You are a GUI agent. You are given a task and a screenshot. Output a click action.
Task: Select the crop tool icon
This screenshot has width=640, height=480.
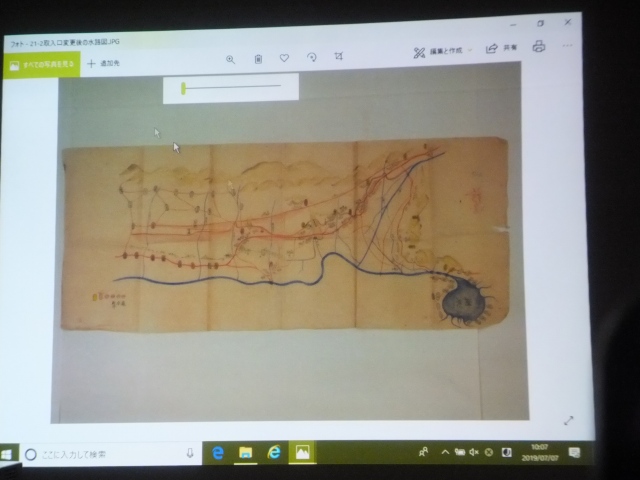(x=338, y=56)
